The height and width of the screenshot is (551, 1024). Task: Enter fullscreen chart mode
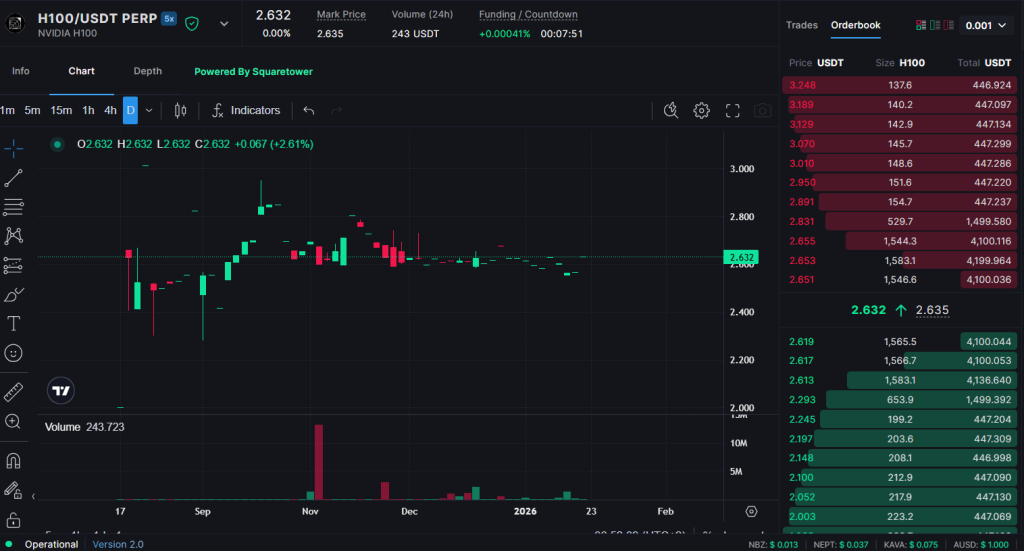pyautogui.click(x=732, y=110)
